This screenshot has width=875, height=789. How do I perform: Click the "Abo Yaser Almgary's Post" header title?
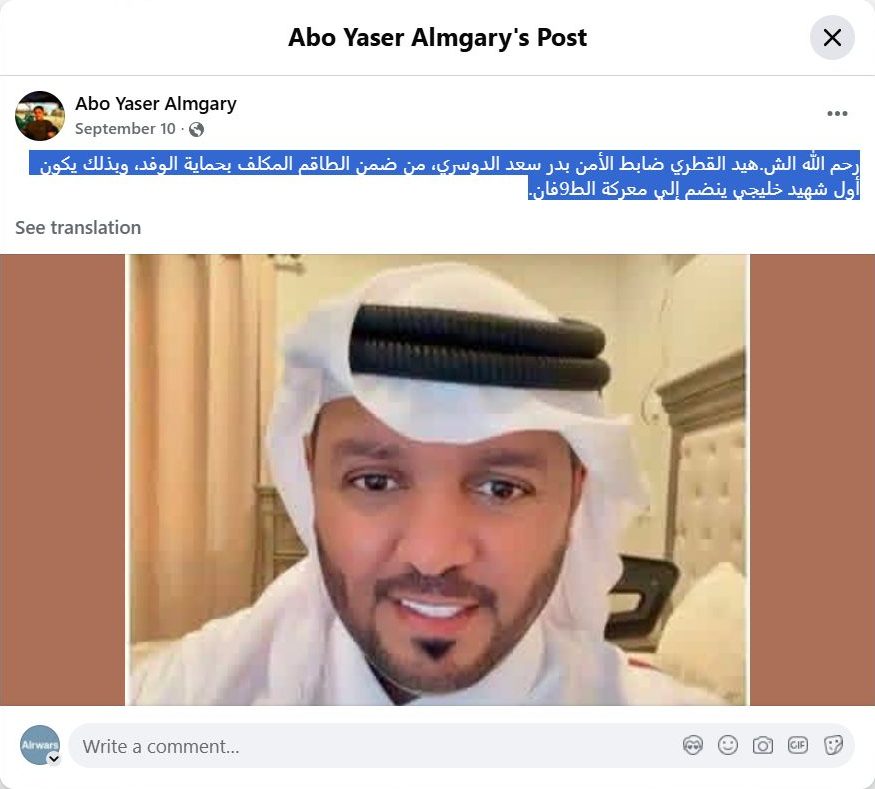438,37
